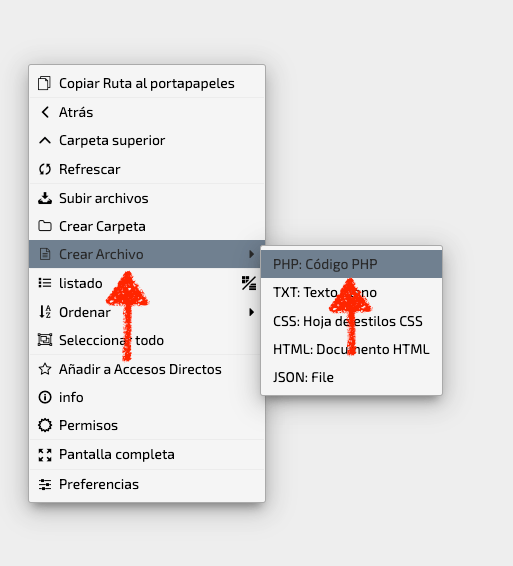513x566 pixels.
Task: Select JSON: File entry
Action: coord(351,377)
